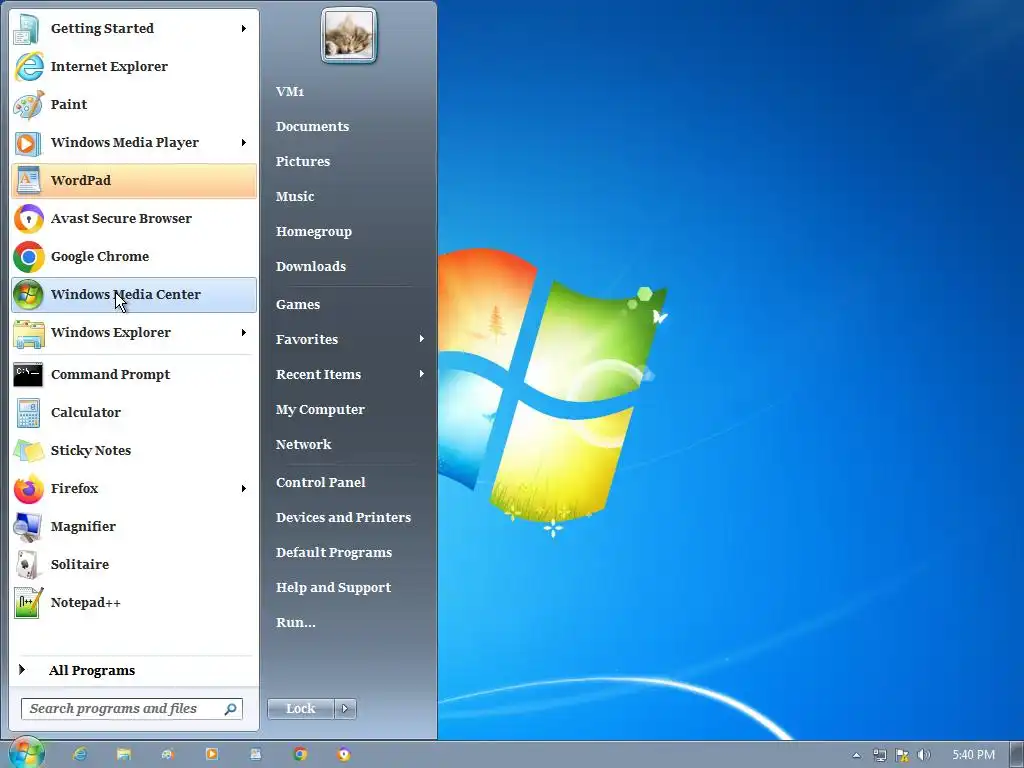Open Control Panel
1024x768 pixels.
click(321, 483)
